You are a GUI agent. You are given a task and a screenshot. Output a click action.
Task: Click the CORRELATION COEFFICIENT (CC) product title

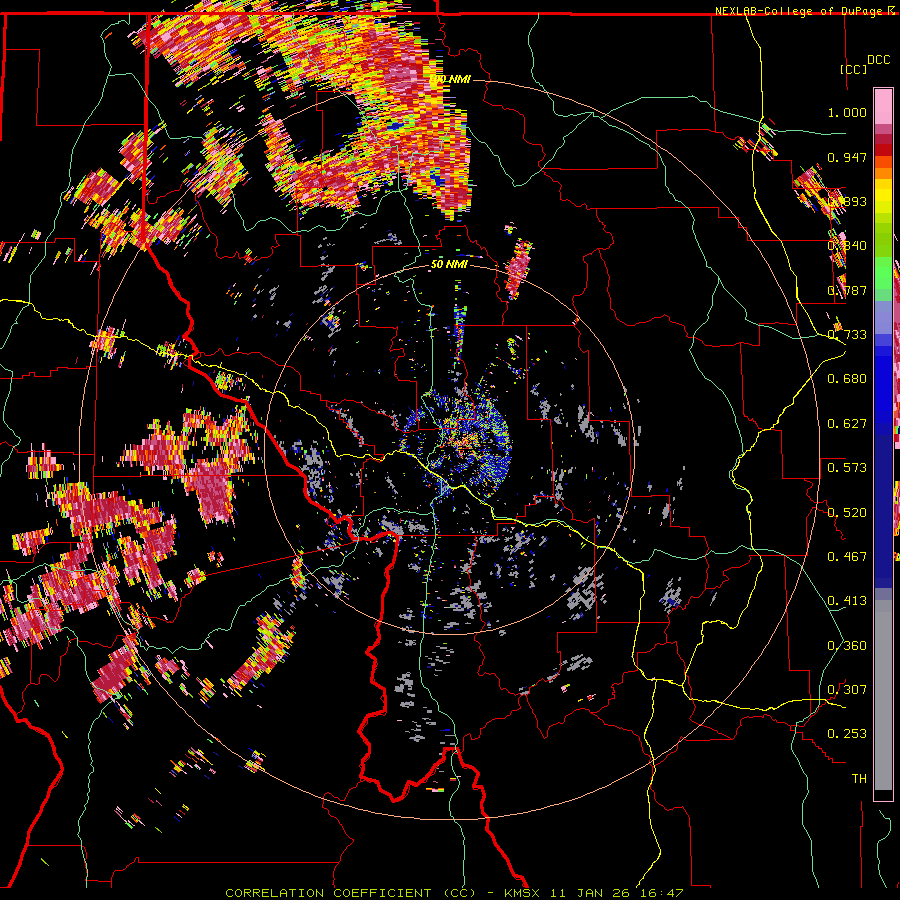[350, 893]
